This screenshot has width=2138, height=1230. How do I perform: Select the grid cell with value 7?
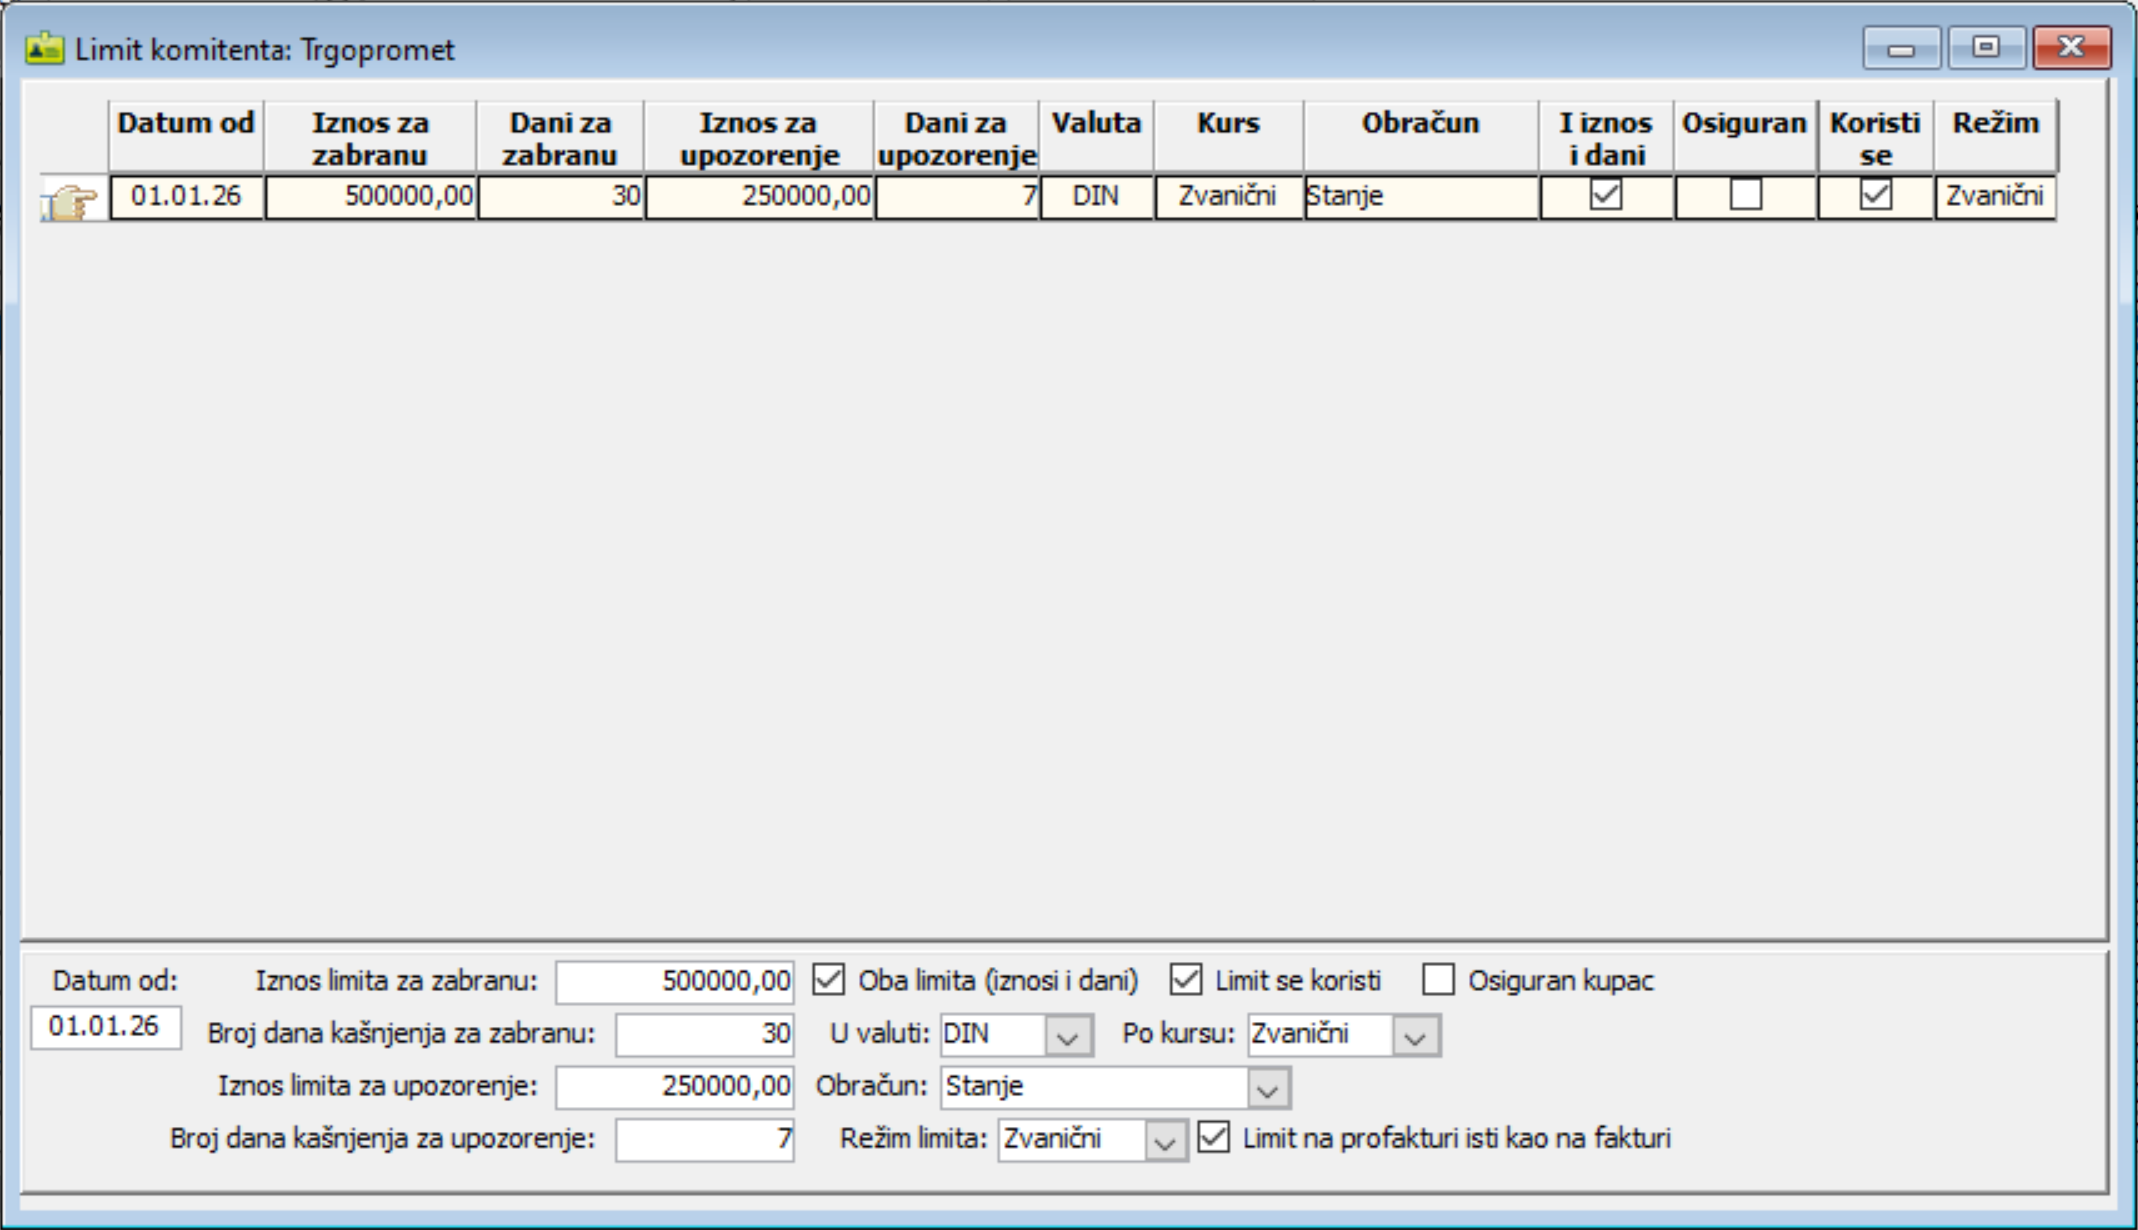(957, 196)
